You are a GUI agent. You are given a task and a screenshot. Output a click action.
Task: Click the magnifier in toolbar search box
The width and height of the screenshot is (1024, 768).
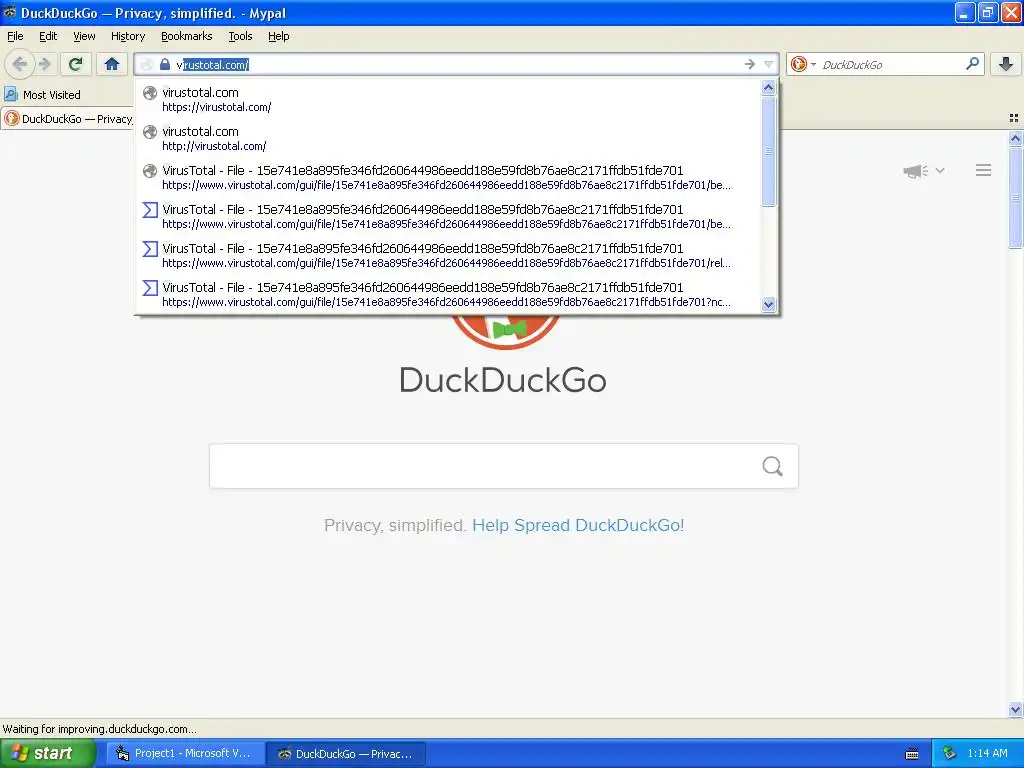pyautogui.click(x=972, y=64)
